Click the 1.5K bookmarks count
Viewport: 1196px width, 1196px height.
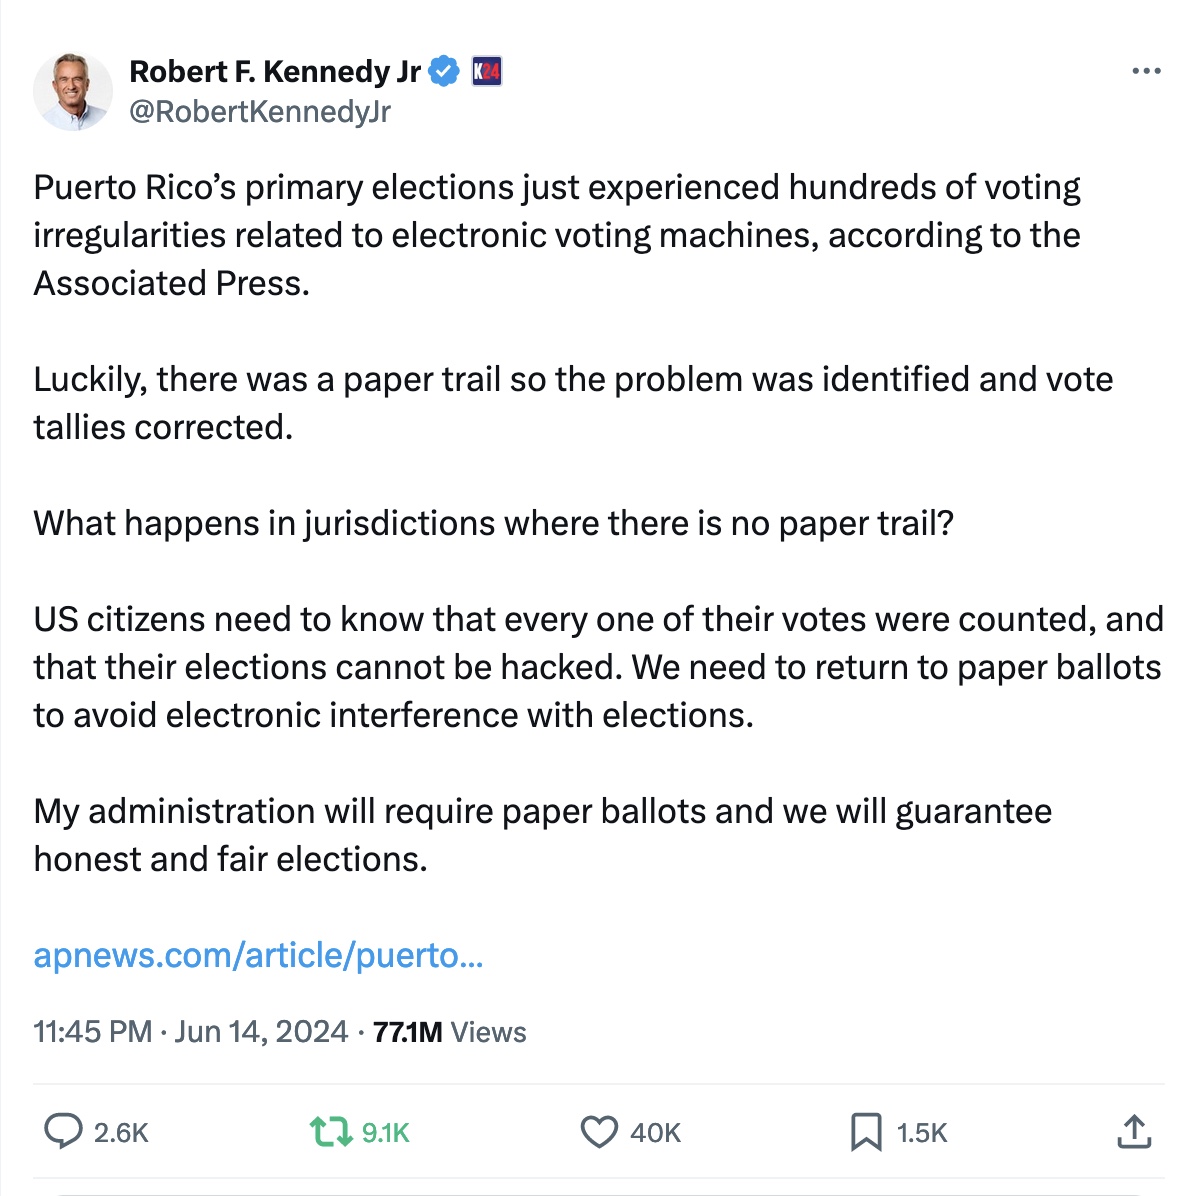tap(921, 1133)
